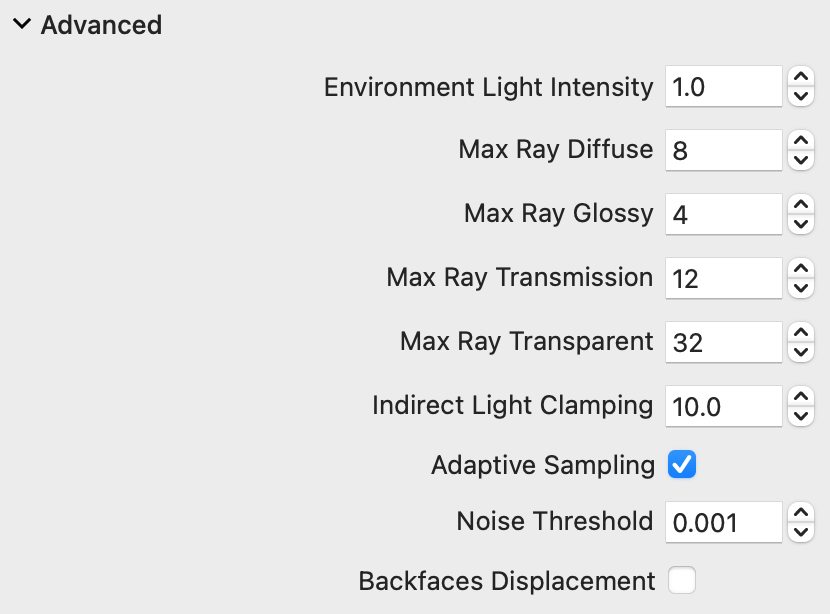Decrease Max Ray Transparent stepper down
Viewport: 830px width, 614px height.
click(x=800, y=352)
